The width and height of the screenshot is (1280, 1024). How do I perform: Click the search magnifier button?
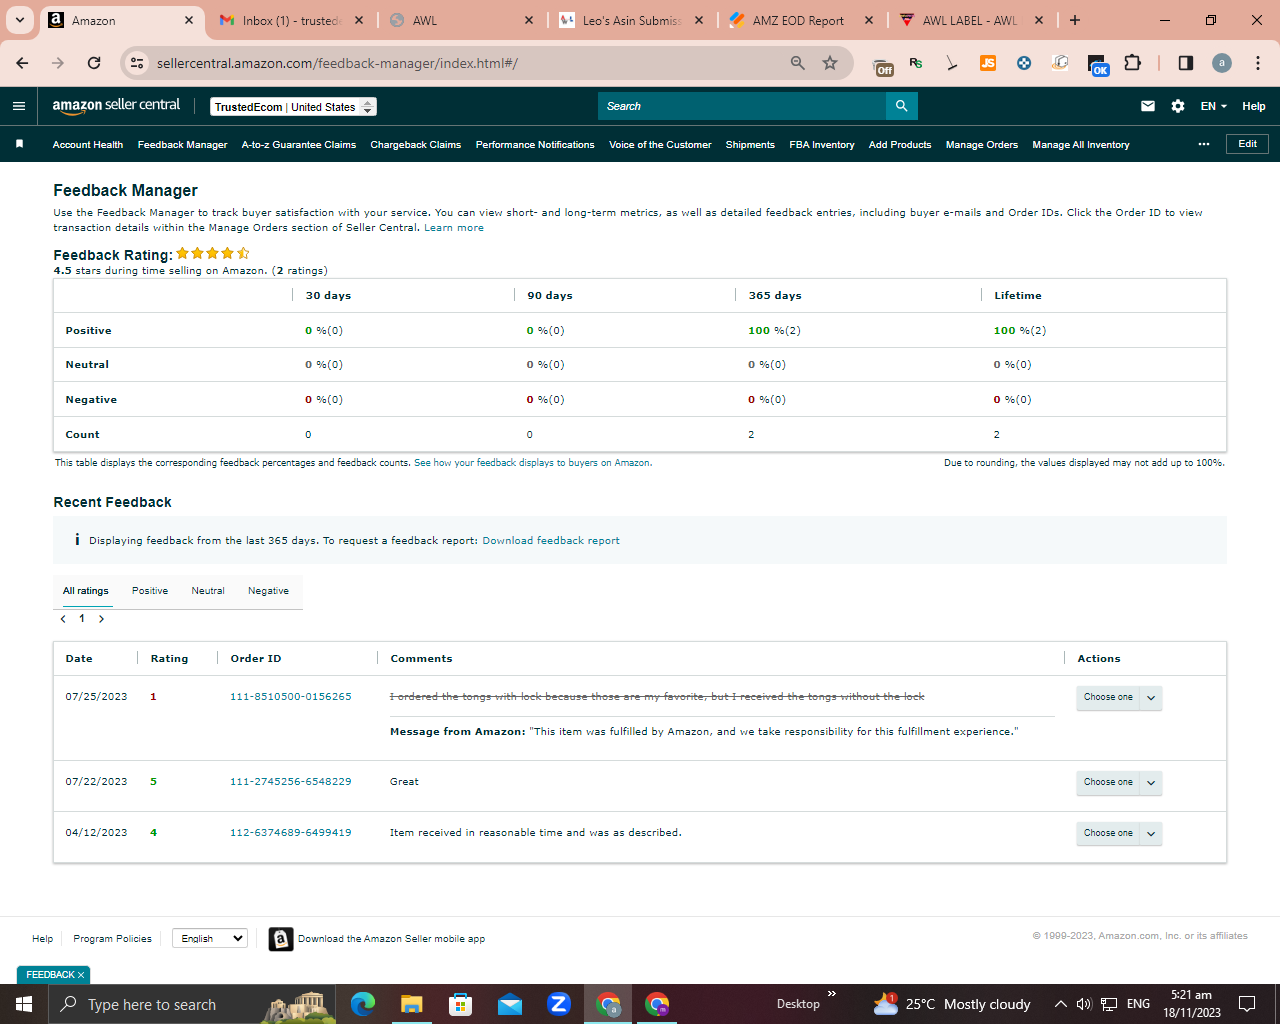tap(901, 106)
